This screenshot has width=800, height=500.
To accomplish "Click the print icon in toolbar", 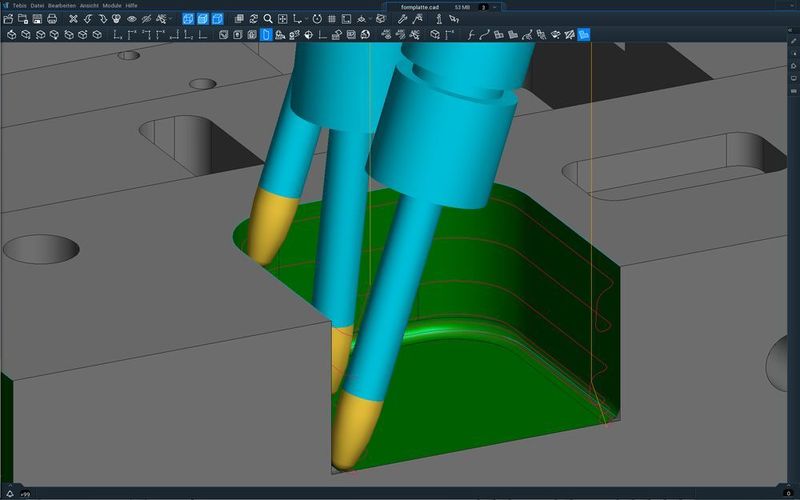I will pos(51,19).
